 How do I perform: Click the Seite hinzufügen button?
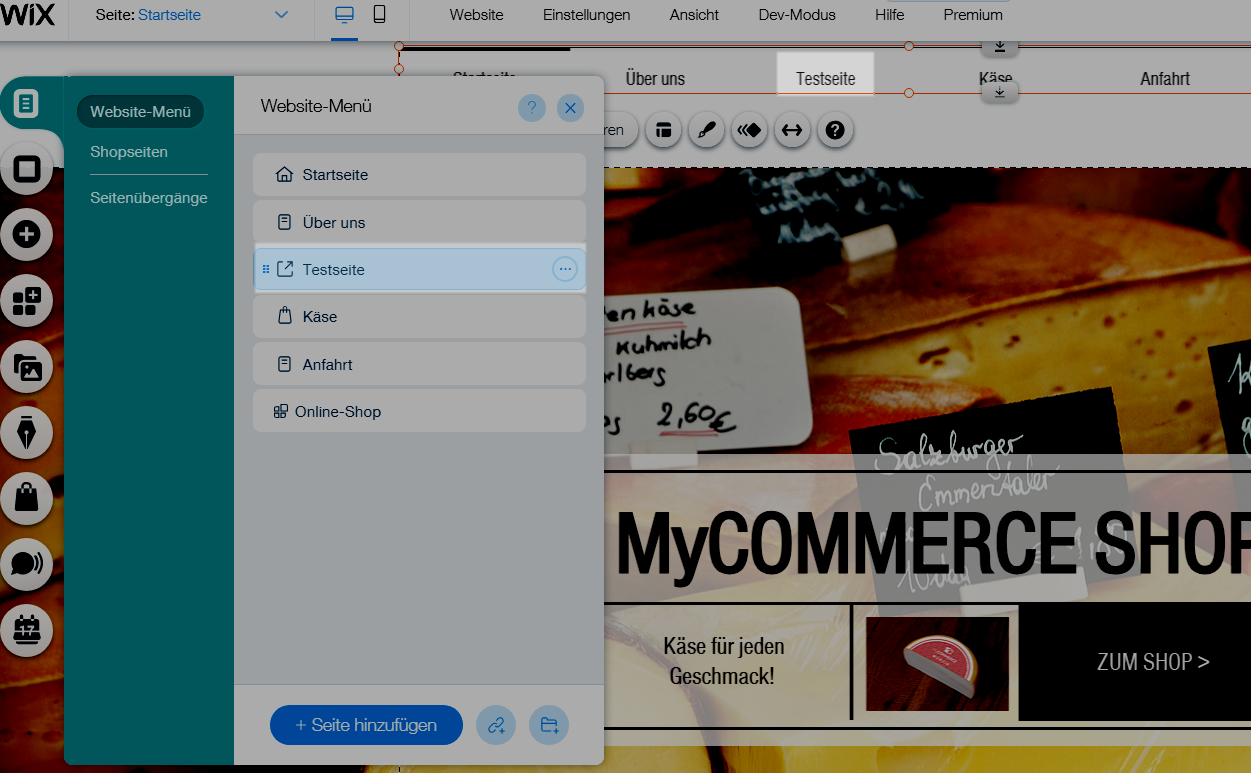(x=366, y=725)
